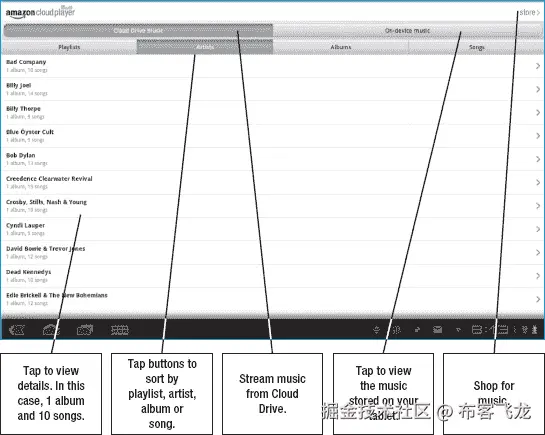View artist Crosby, Stills, Nash & Young
Screen dimensions: 545x435
click(46, 202)
